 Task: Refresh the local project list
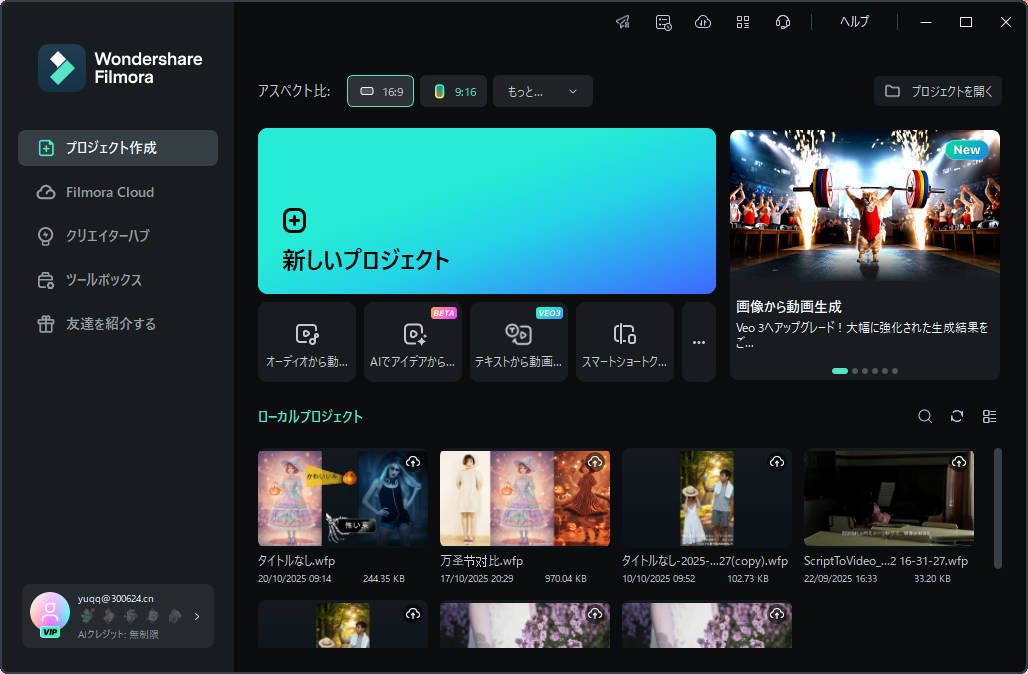pyautogui.click(x=957, y=416)
